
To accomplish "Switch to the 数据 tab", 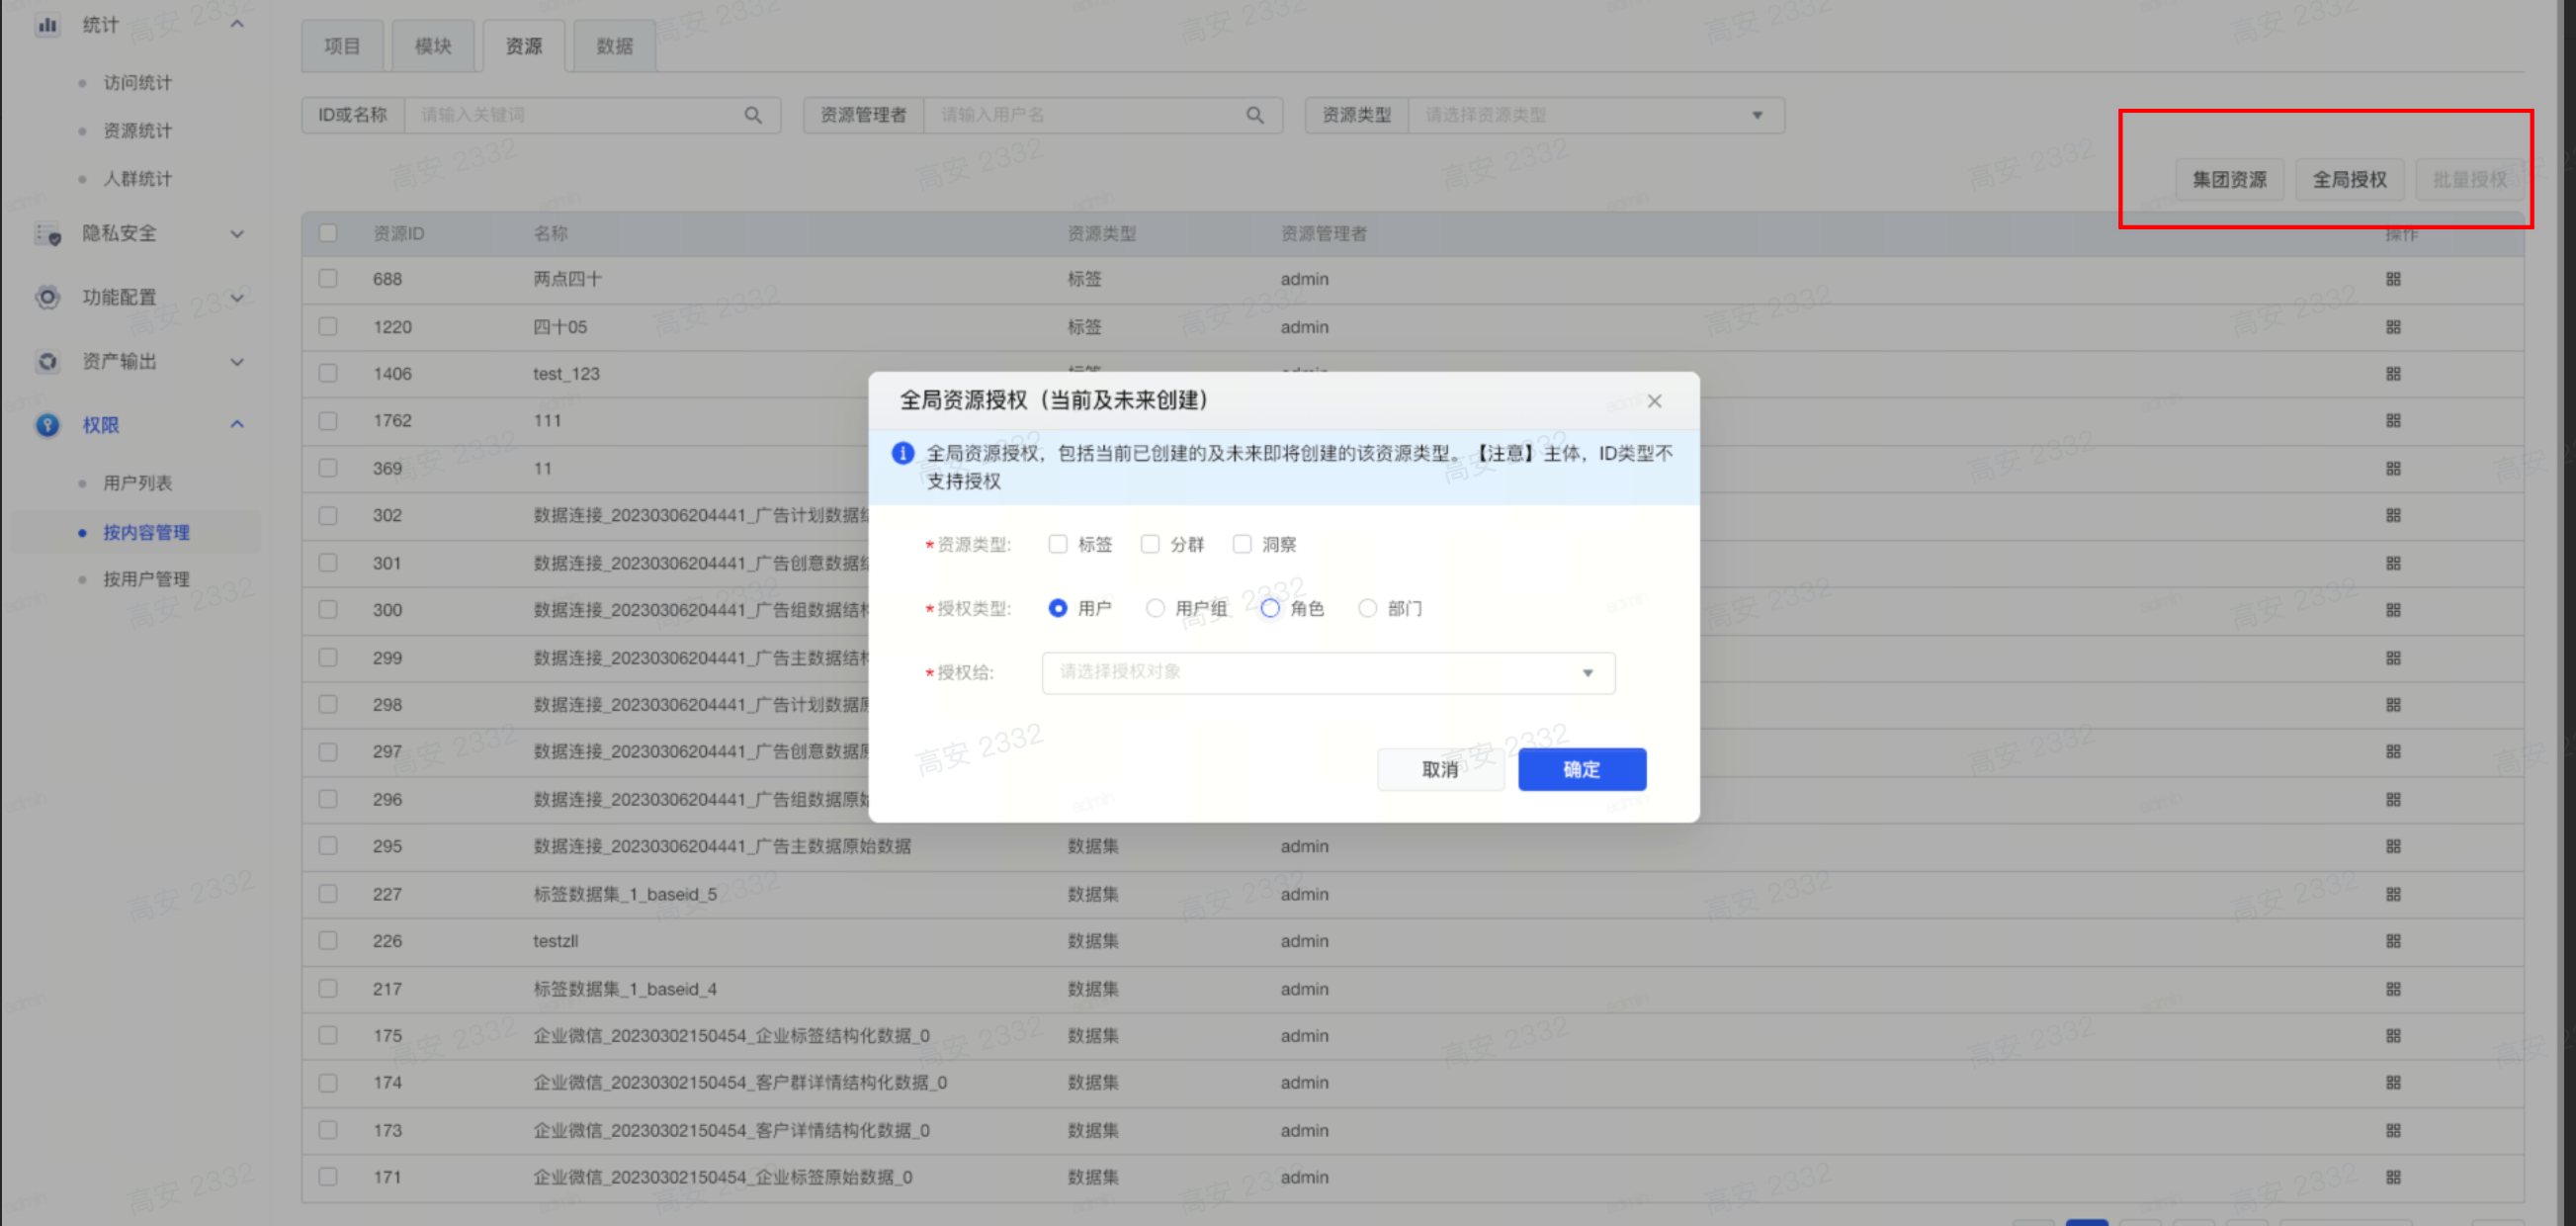I will (615, 46).
